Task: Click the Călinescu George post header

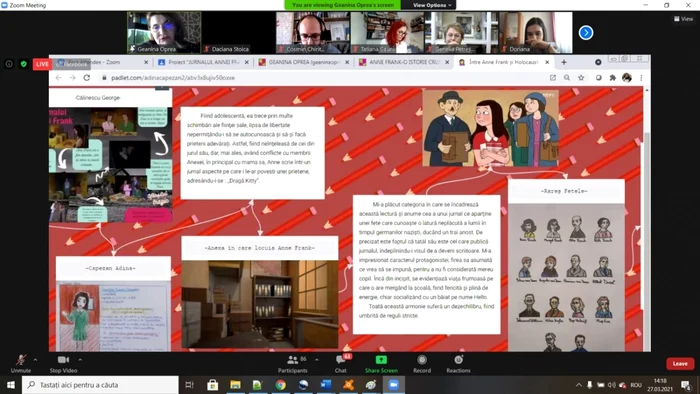Action: [98, 98]
